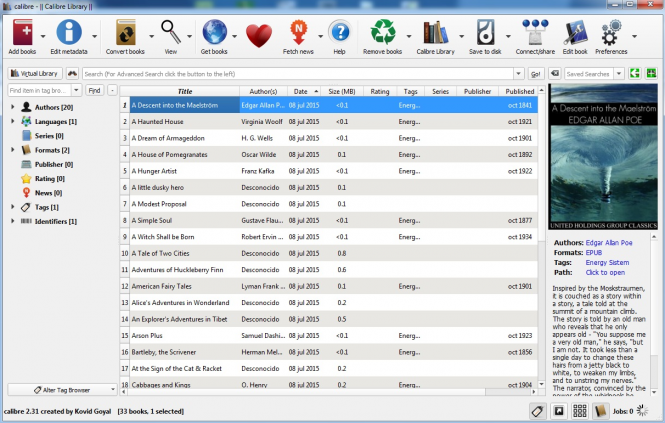
Task: Click the collapse all minus button
Action: point(112,90)
